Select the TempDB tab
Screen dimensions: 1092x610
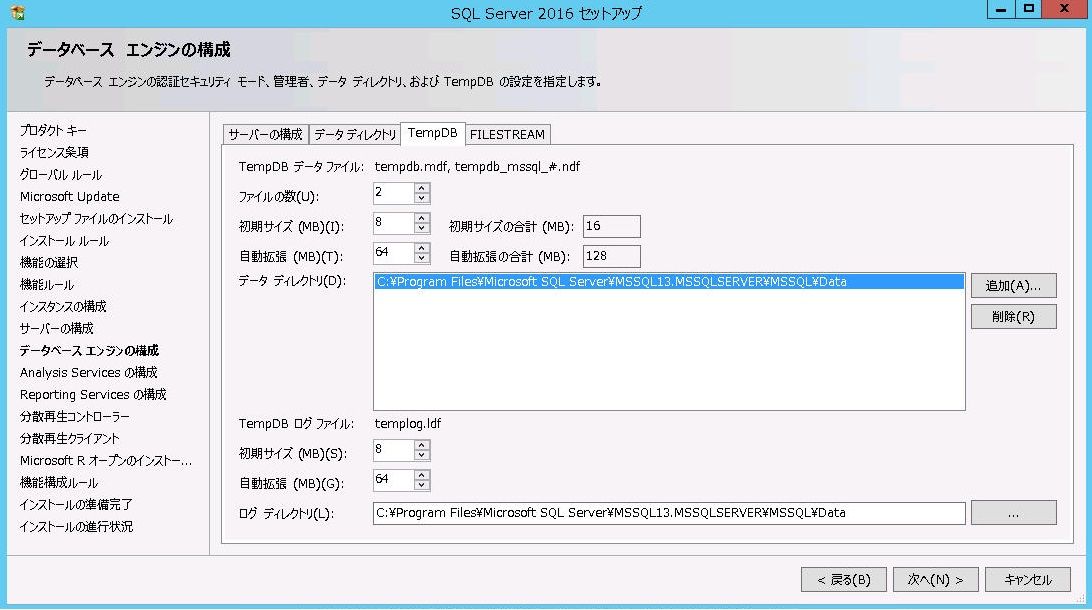point(432,133)
